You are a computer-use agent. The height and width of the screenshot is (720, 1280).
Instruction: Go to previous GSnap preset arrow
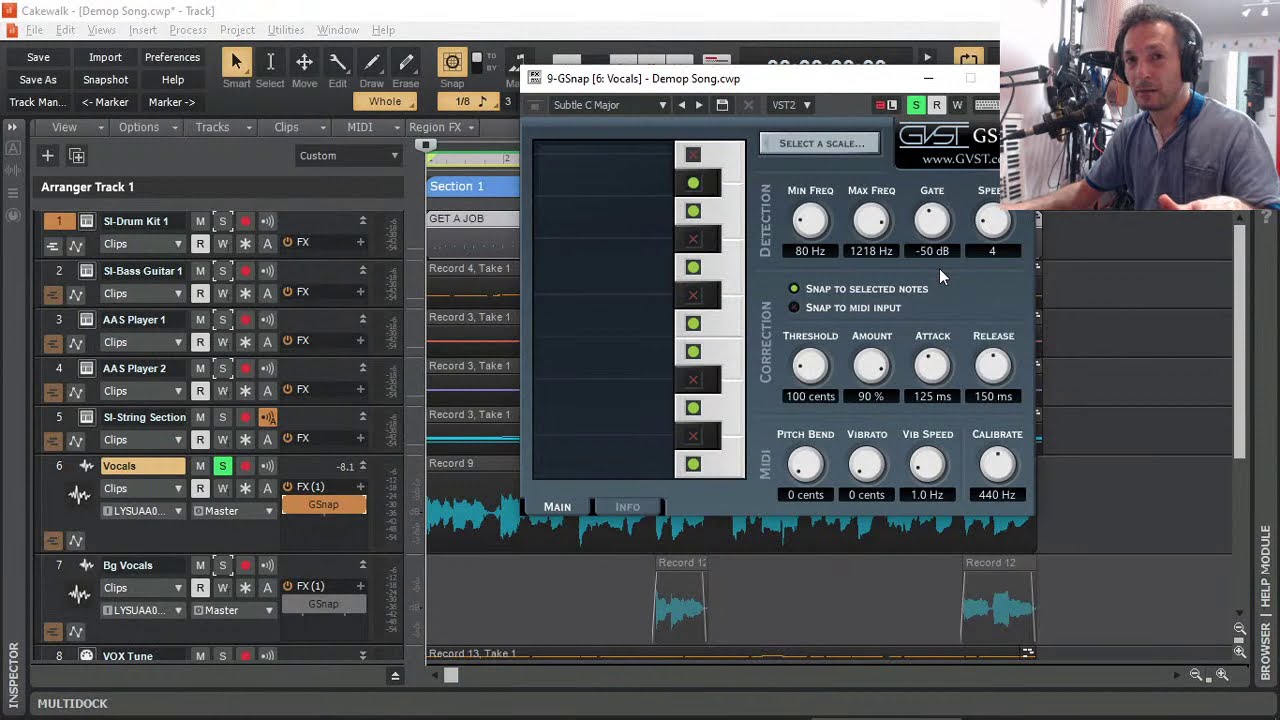[682, 105]
